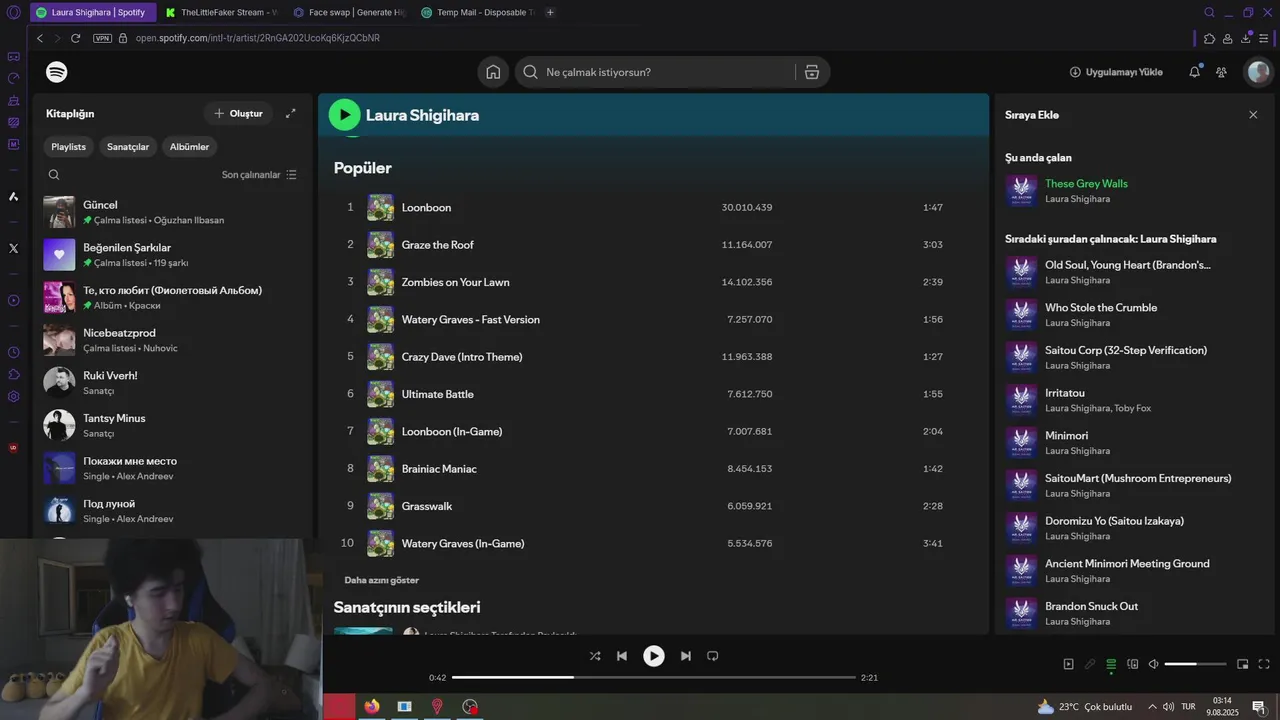The width and height of the screenshot is (1280, 720).
Task: Open Windows notification center icon
Action: click(x=1258, y=707)
